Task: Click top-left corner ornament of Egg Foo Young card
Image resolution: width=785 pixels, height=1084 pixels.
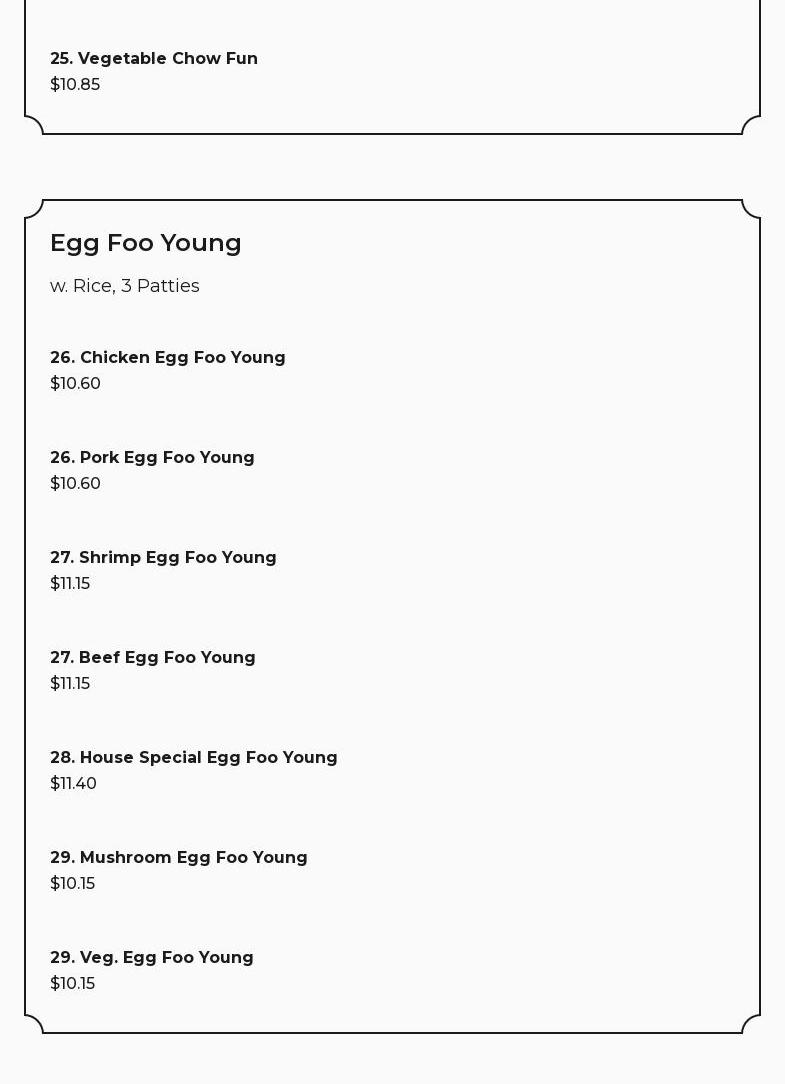Action: click(34, 209)
